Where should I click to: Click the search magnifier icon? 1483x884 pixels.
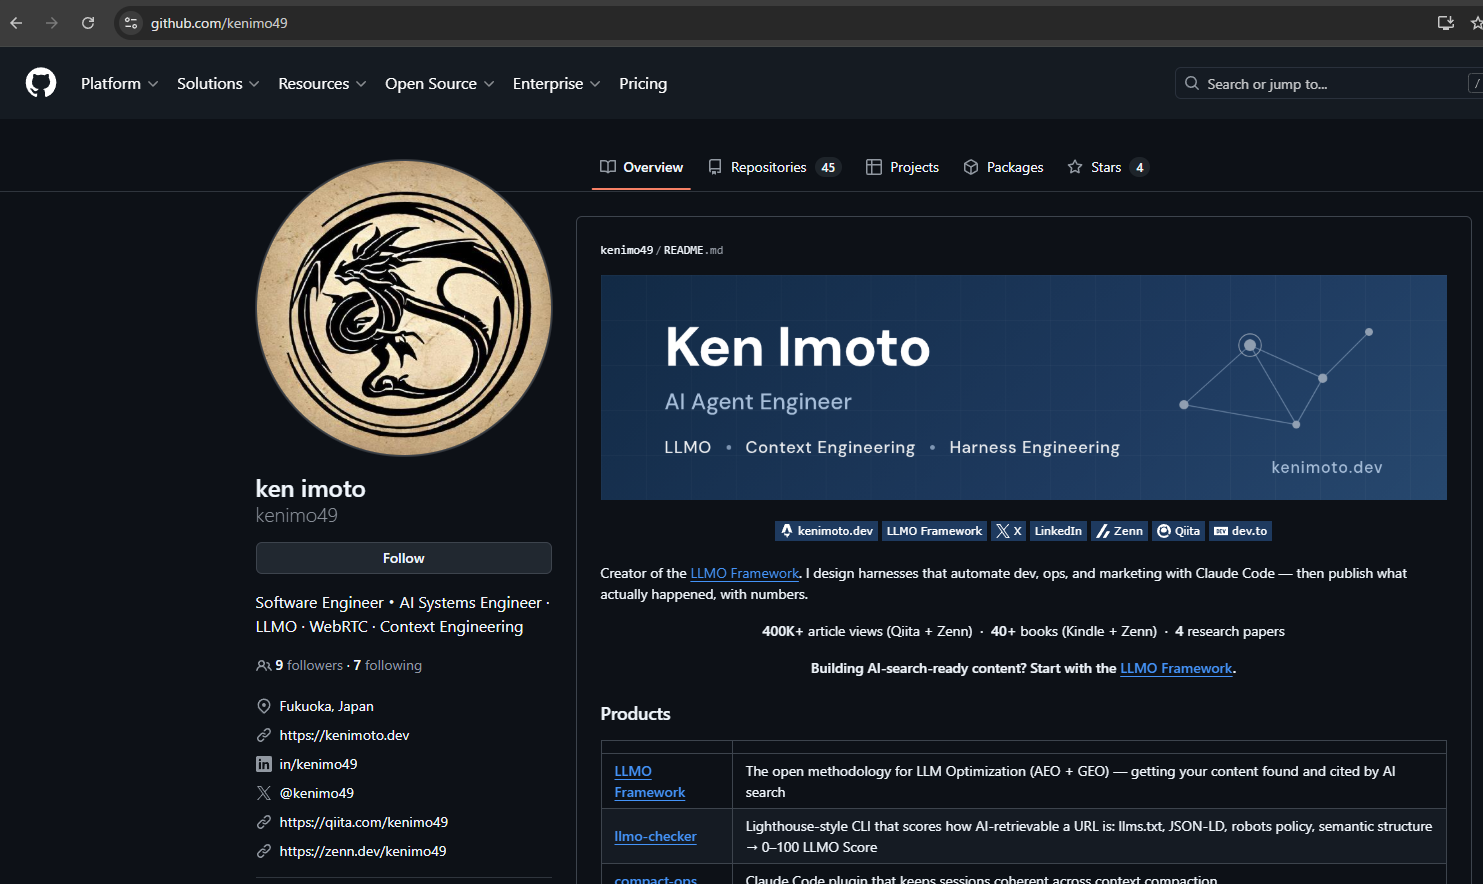point(1192,84)
